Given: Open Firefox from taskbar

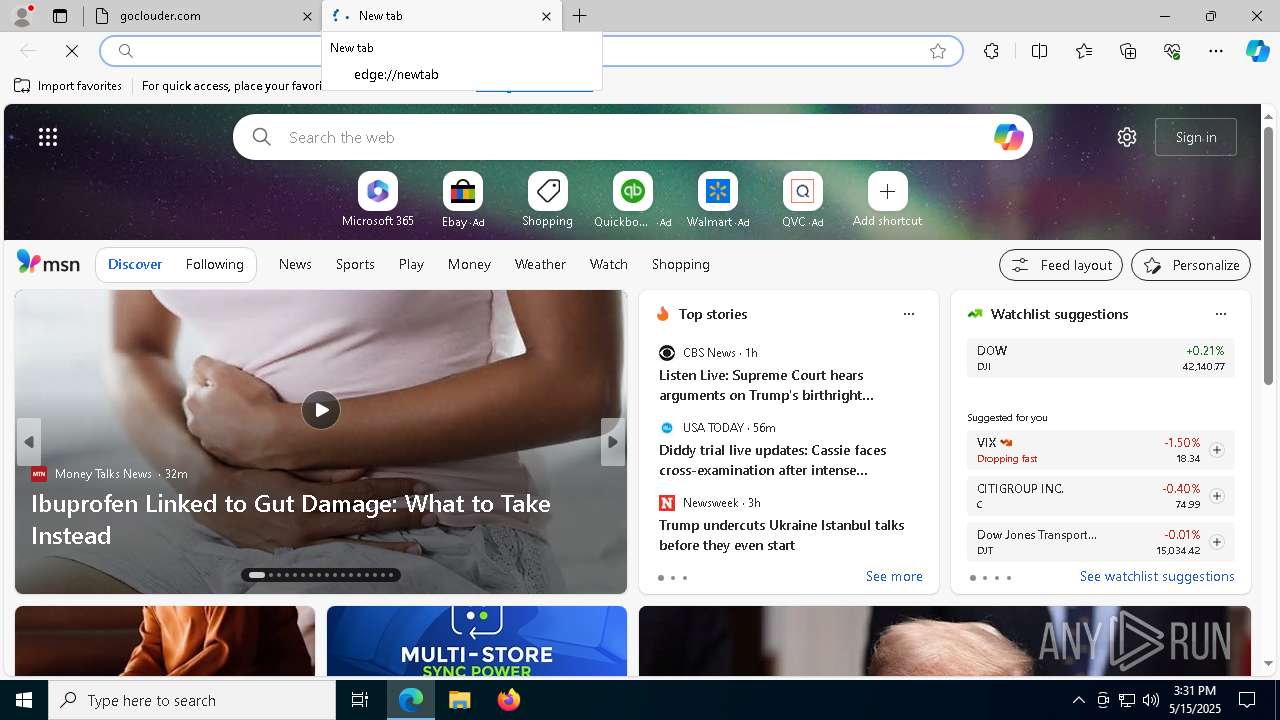Looking at the screenshot, I should (x=508, y=700).
